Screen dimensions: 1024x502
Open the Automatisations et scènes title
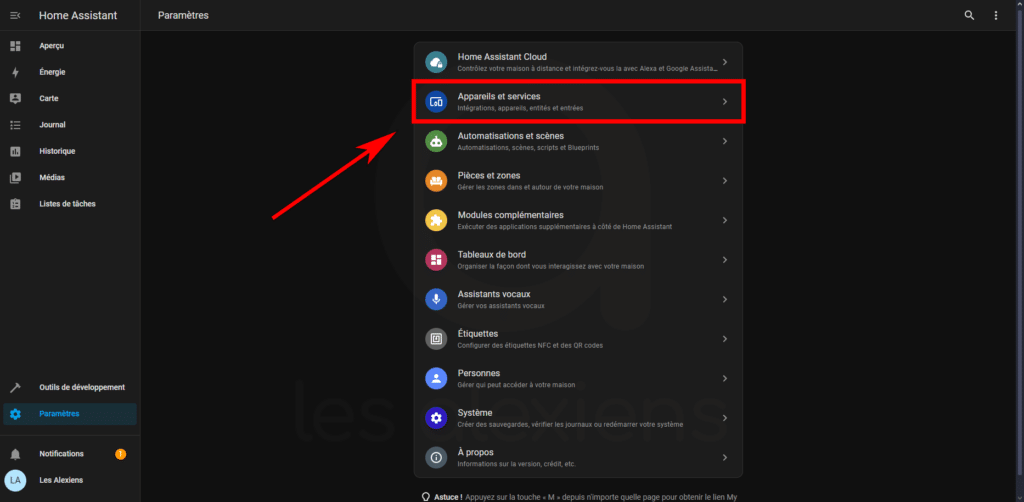point(511,136)
